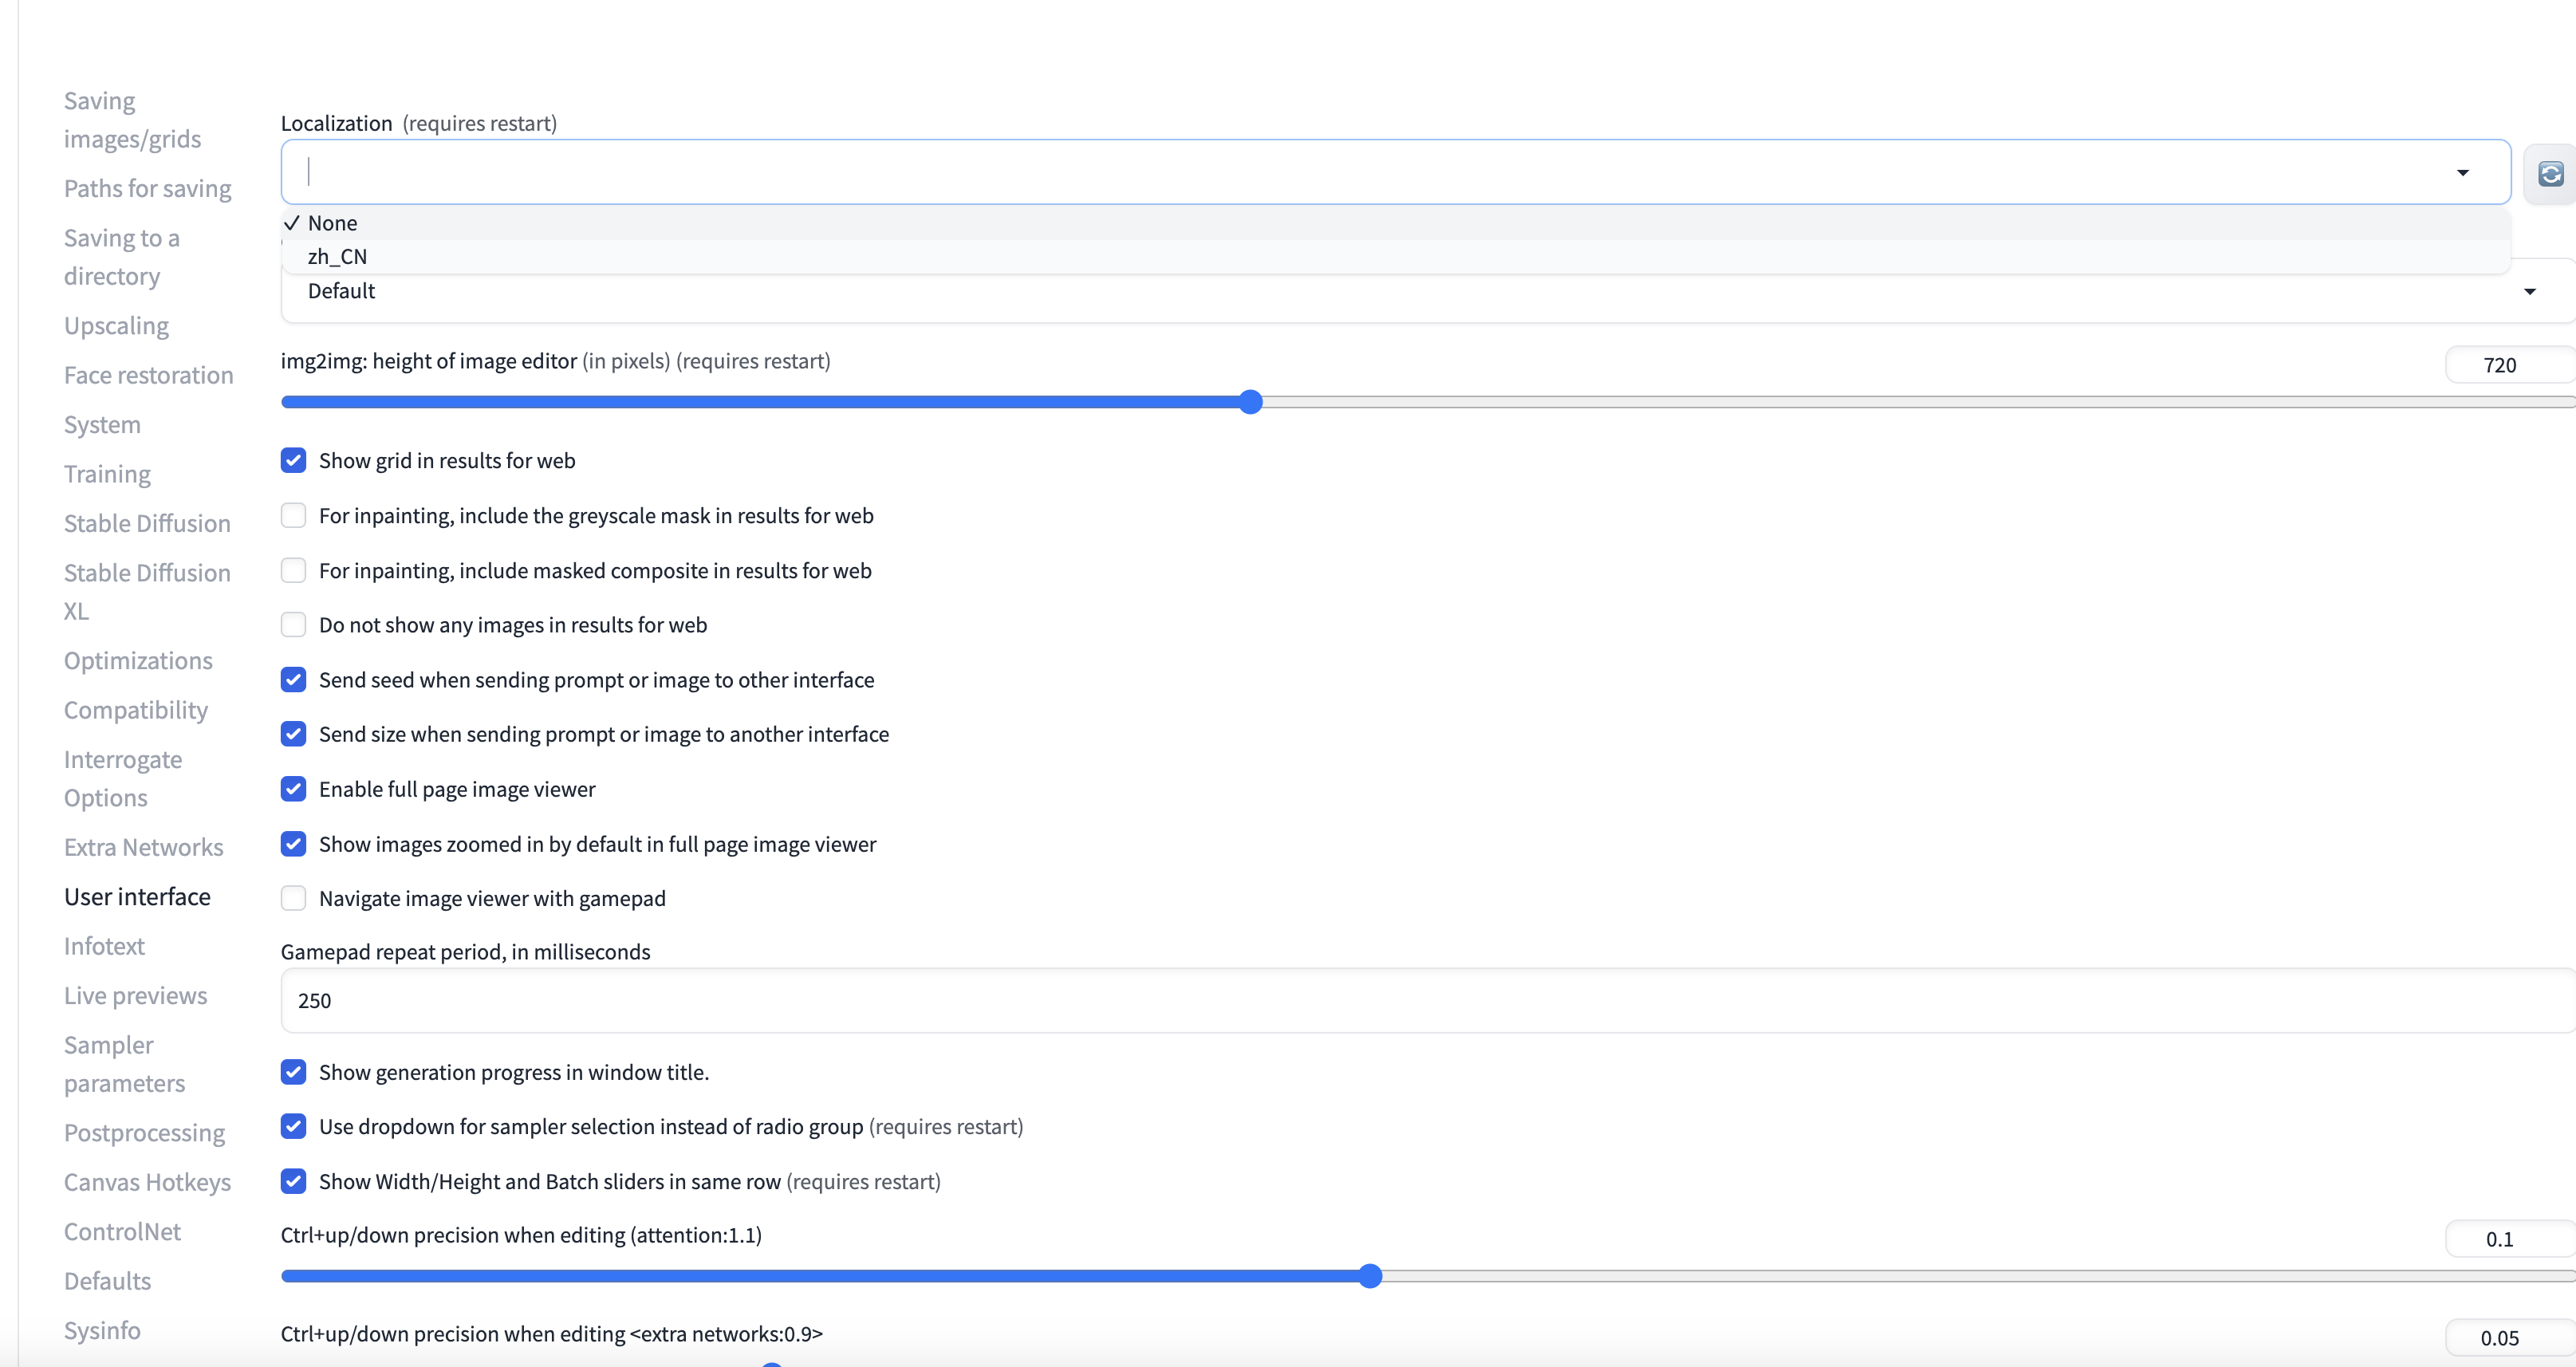Click the 720 height number box
Screen dimensions: 2576x1367
[x=2500, y=365]
